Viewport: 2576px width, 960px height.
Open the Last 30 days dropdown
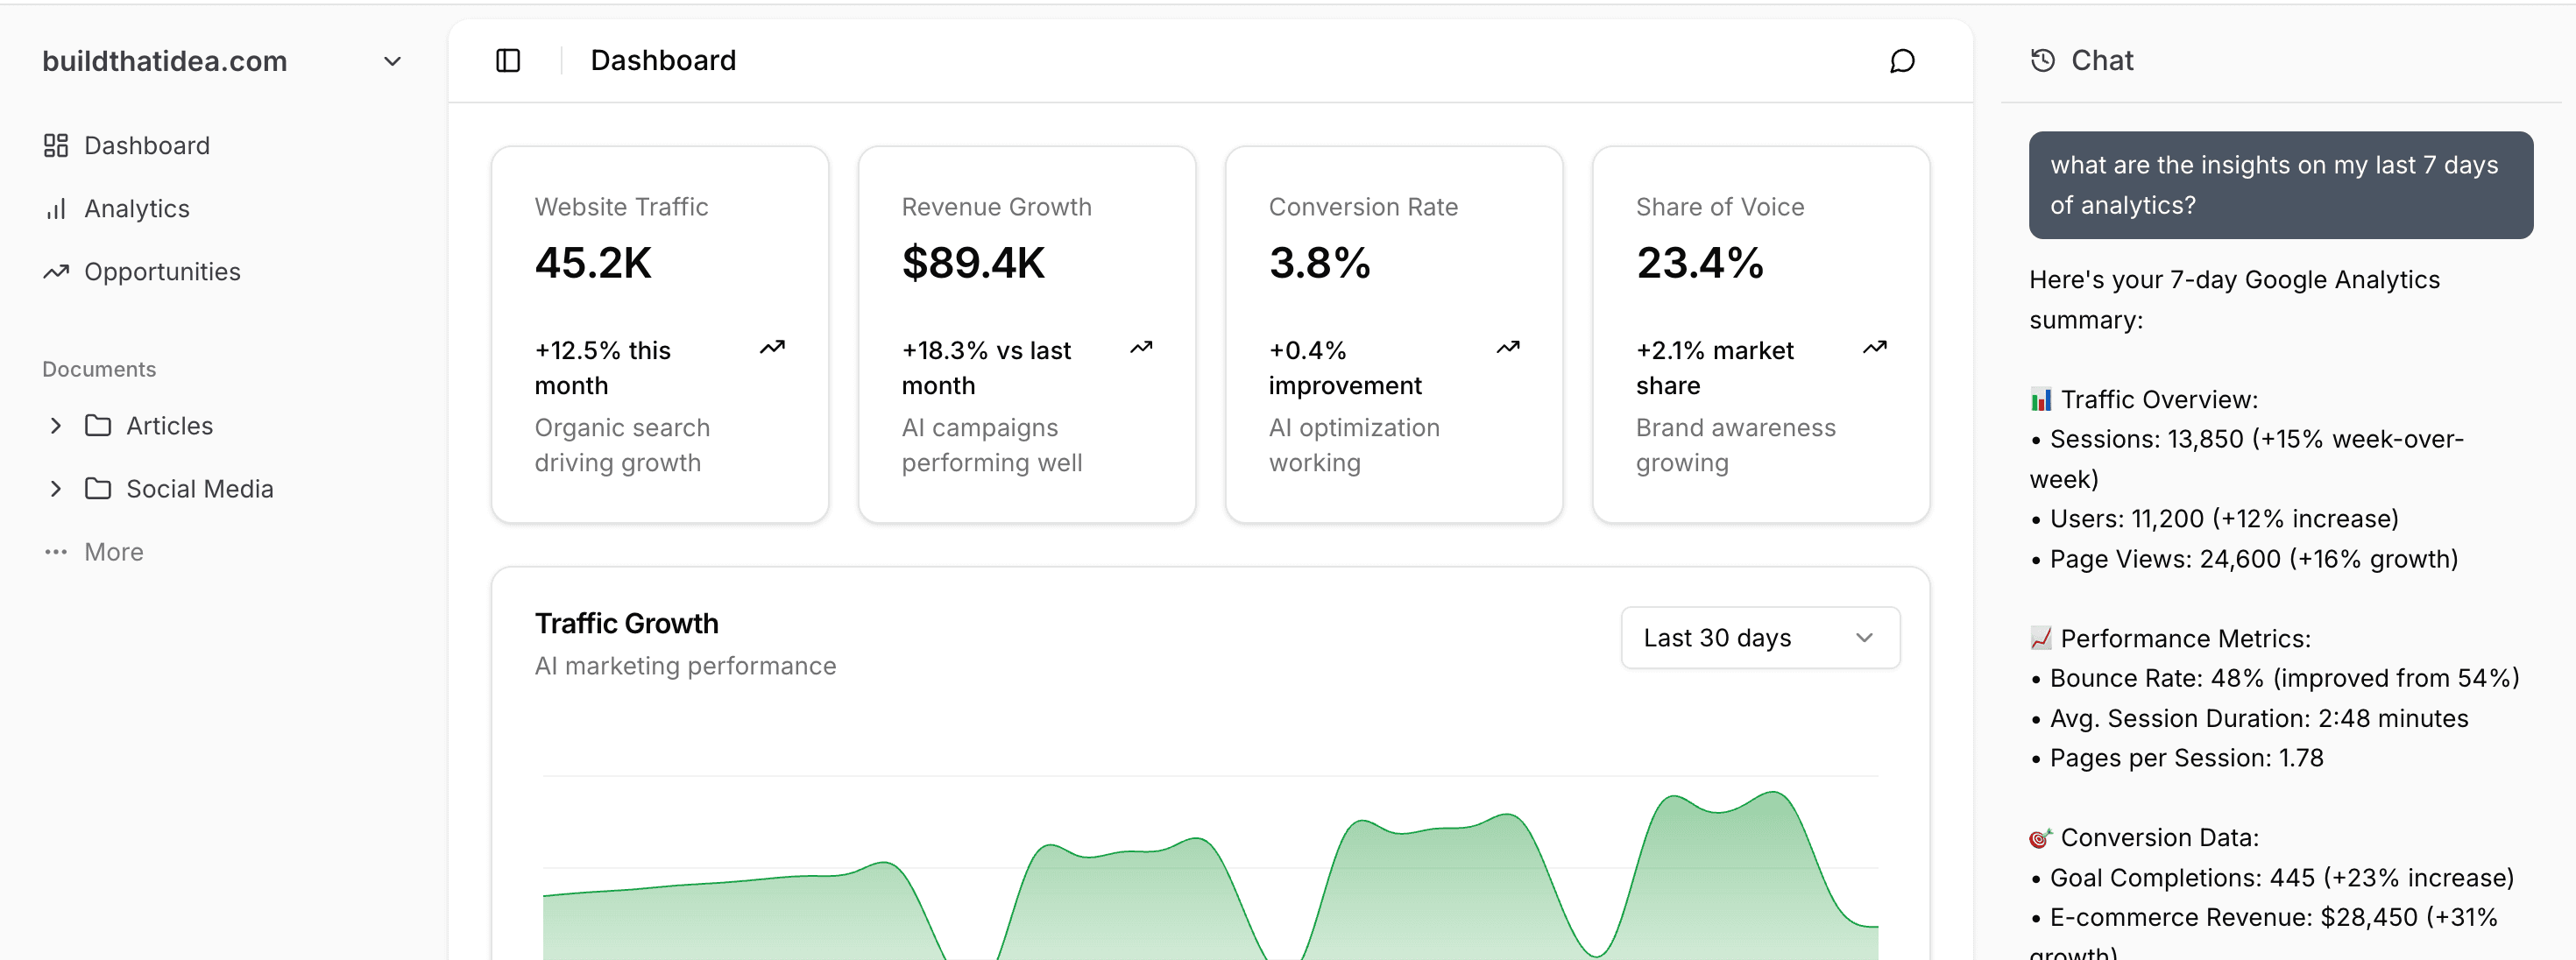pos(1760,638)
